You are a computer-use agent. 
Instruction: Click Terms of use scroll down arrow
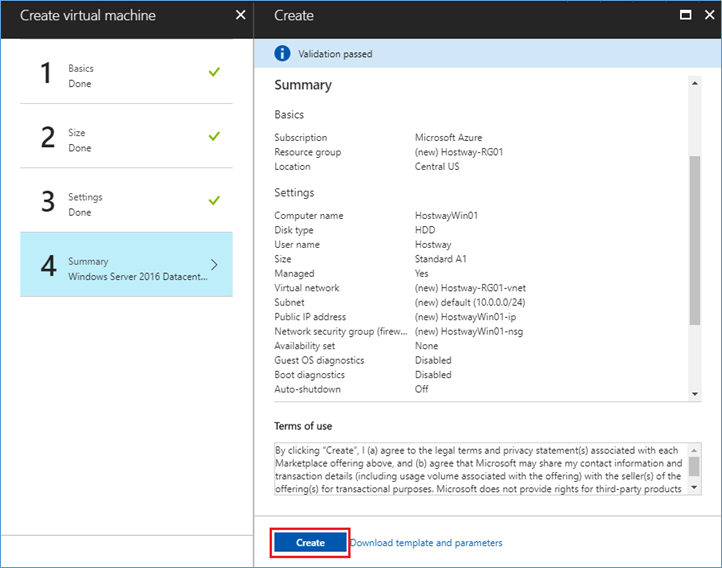click(694, 487)
